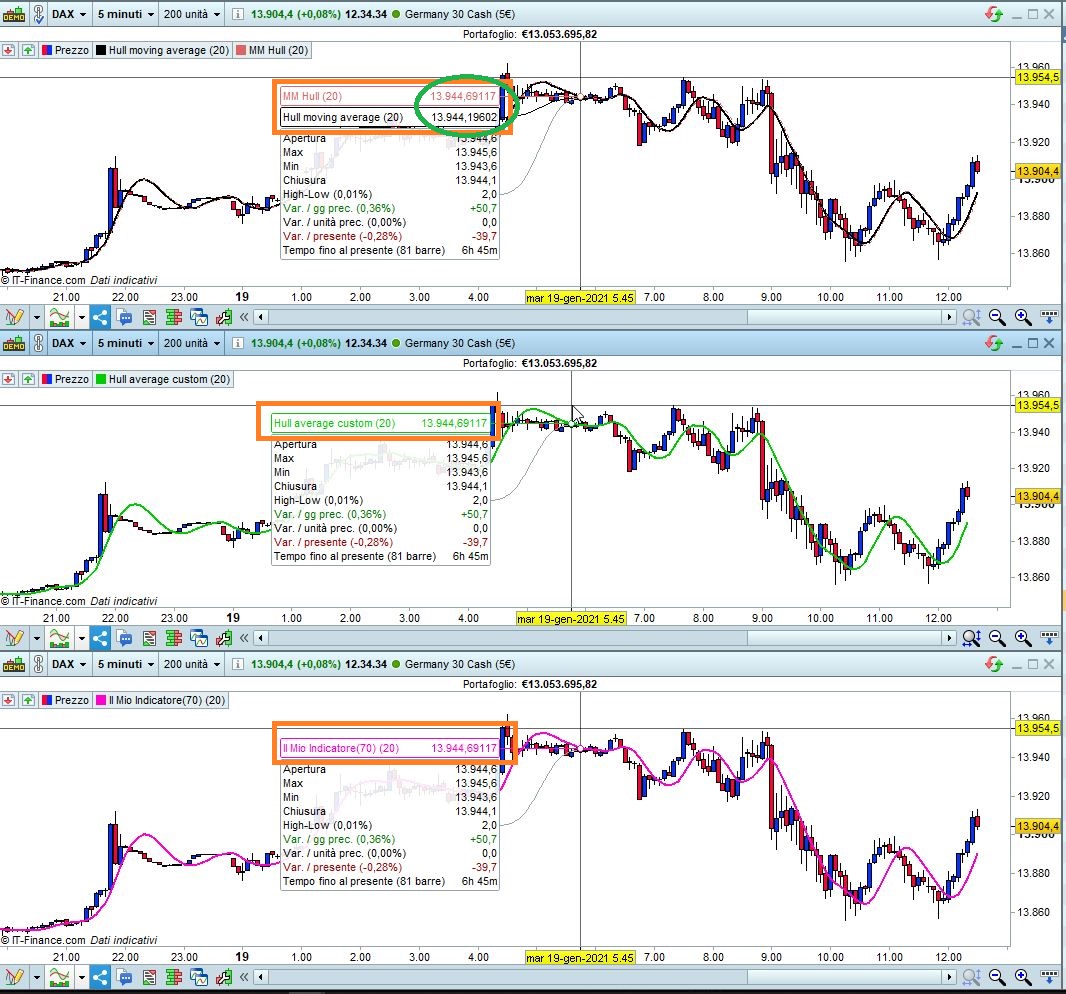The width and height of the screenshot is (1066, 994).
Task: Click the green up arrow toggle in the middle chart legend
Action: click(28, 379)
